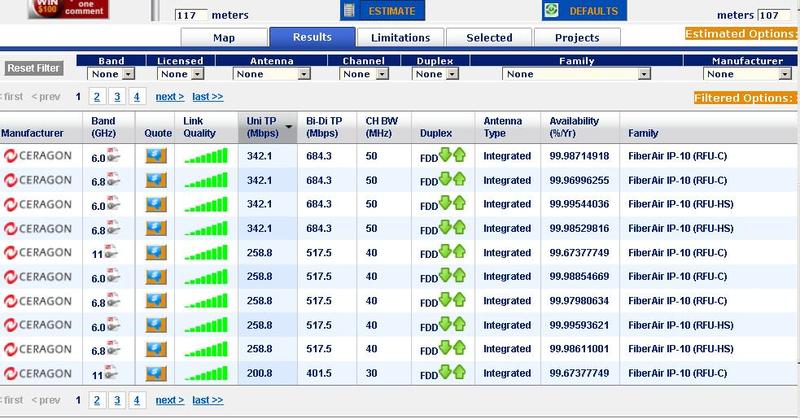The height and width of the screenshot is (419, 800).
Task: Open quote icon for 99.98854669 availability row
Action: point(156,277)
